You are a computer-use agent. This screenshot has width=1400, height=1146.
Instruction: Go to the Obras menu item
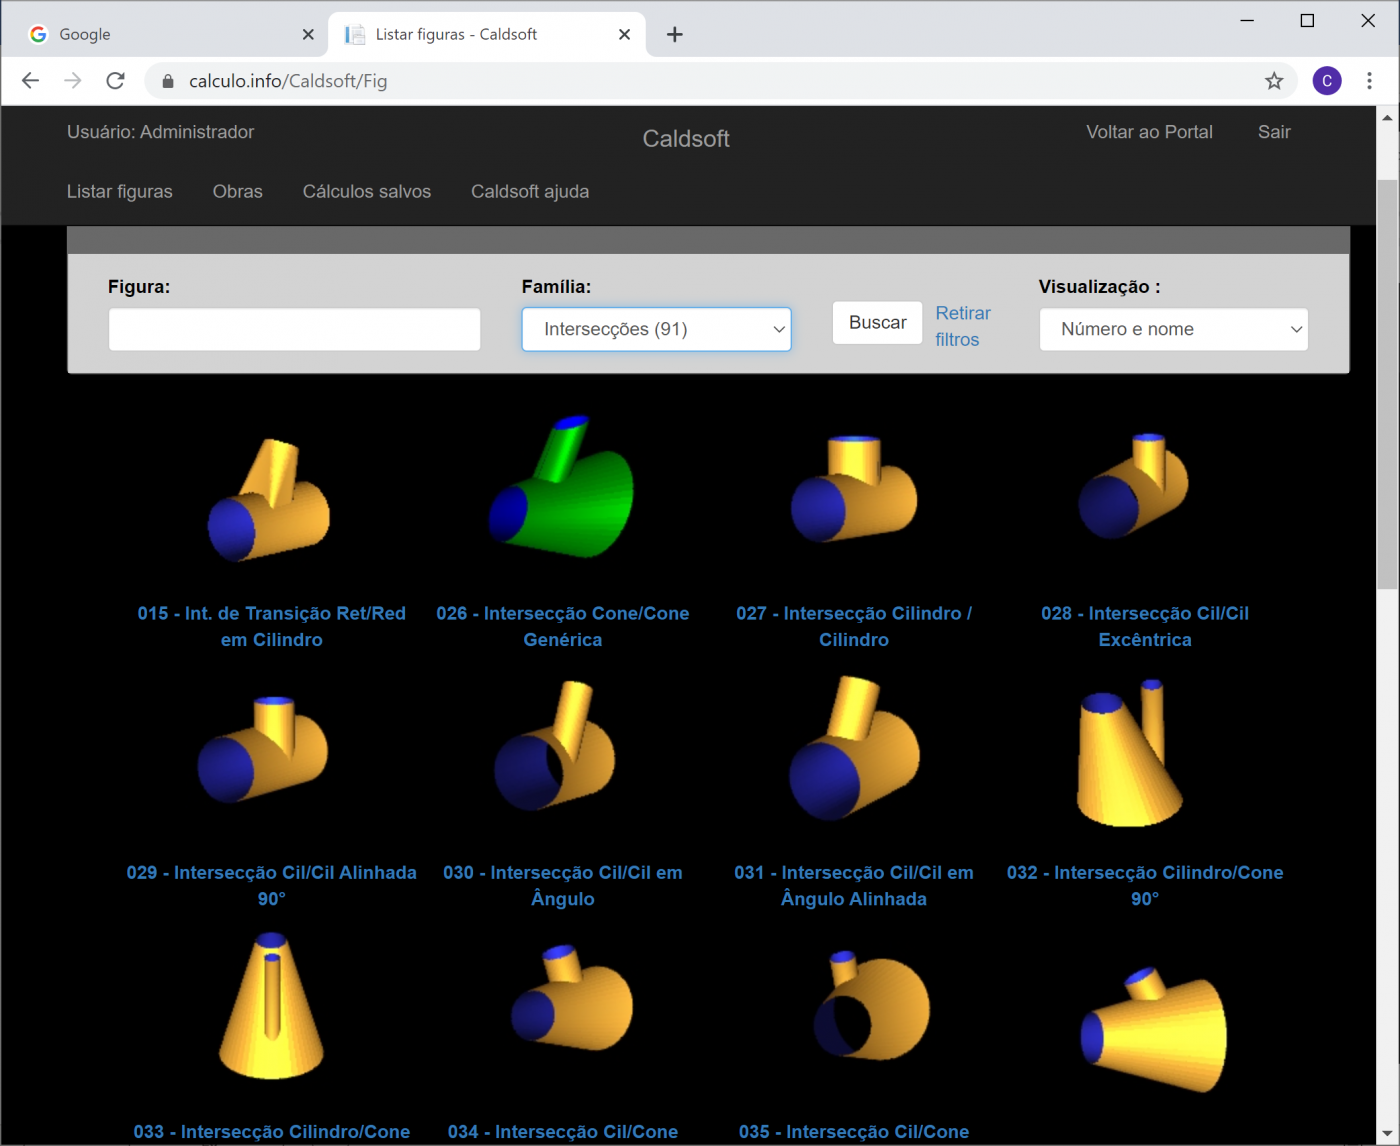[237, 192]
